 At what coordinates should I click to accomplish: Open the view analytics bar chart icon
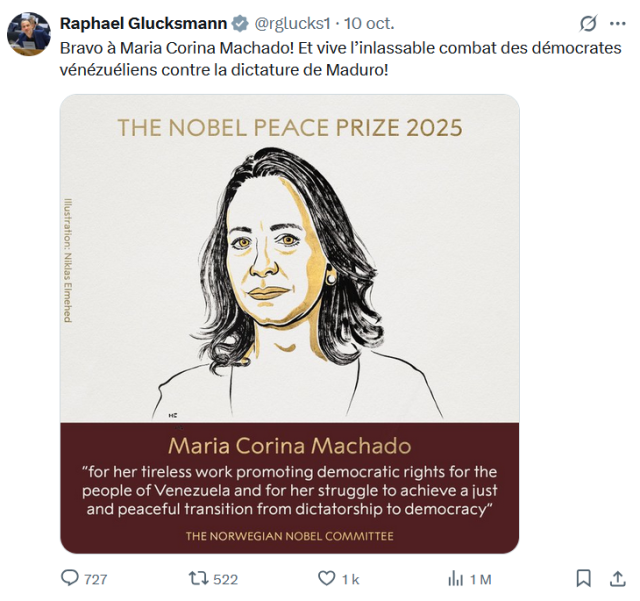pyautogui.click(x=455, y=578)
